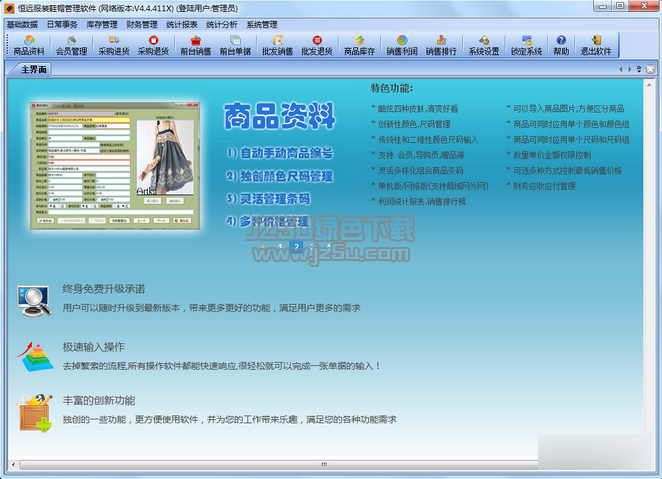This screenshot has height=479, width=662.
Task: Click the horizontal scrollbar thumb
Action: (324, 465)
